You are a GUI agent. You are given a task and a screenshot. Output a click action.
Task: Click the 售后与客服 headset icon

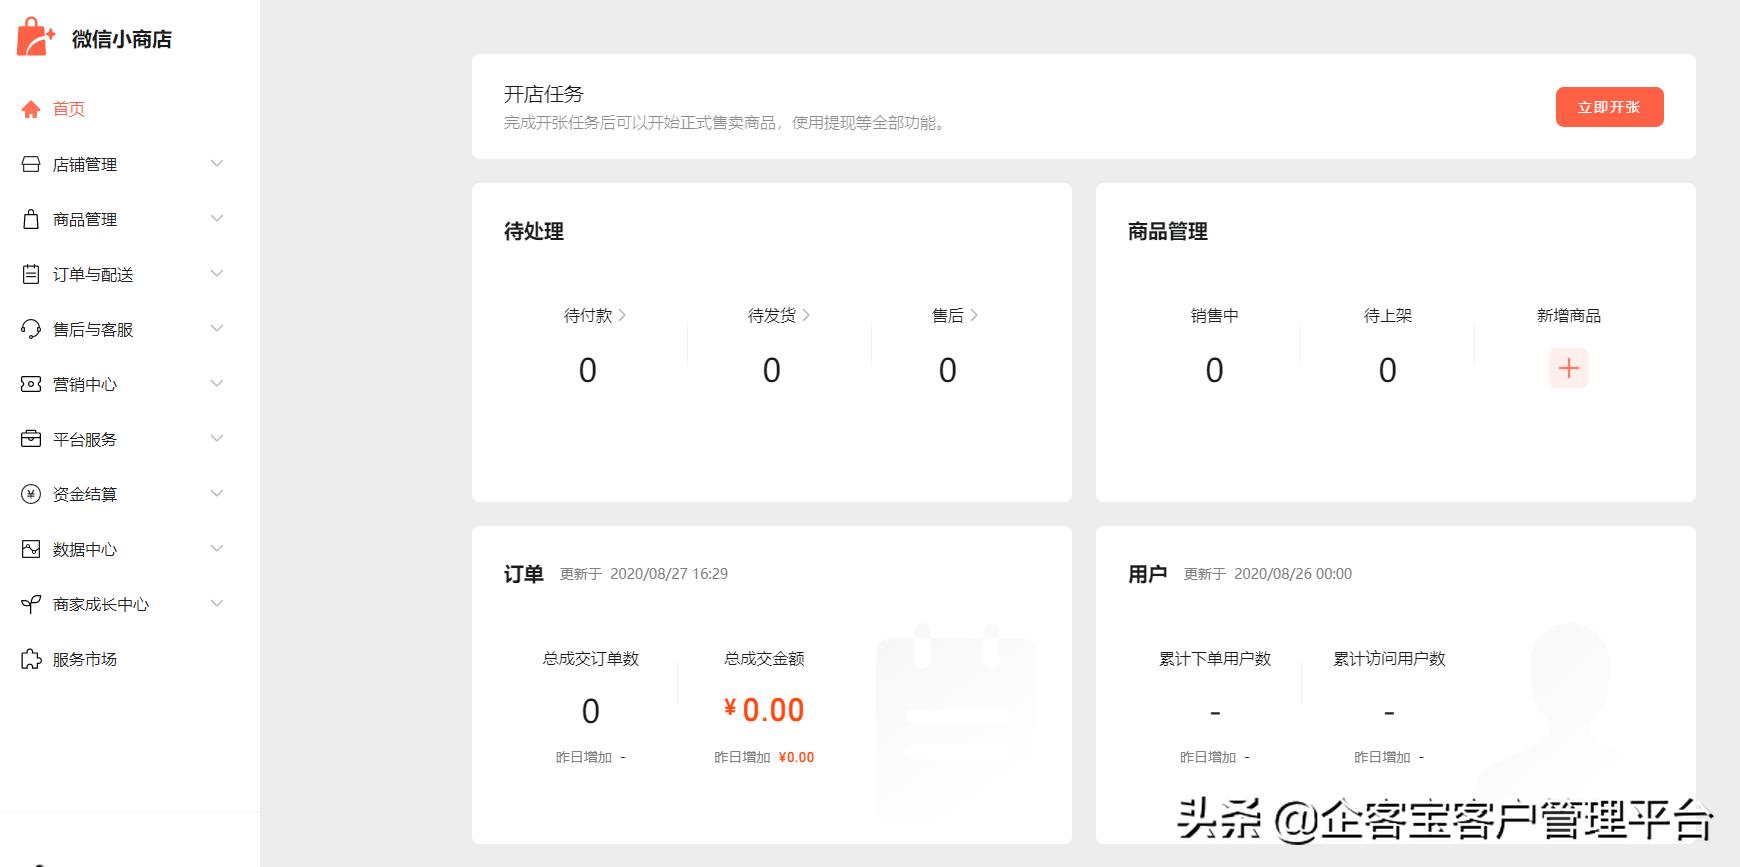click(31, 329)
